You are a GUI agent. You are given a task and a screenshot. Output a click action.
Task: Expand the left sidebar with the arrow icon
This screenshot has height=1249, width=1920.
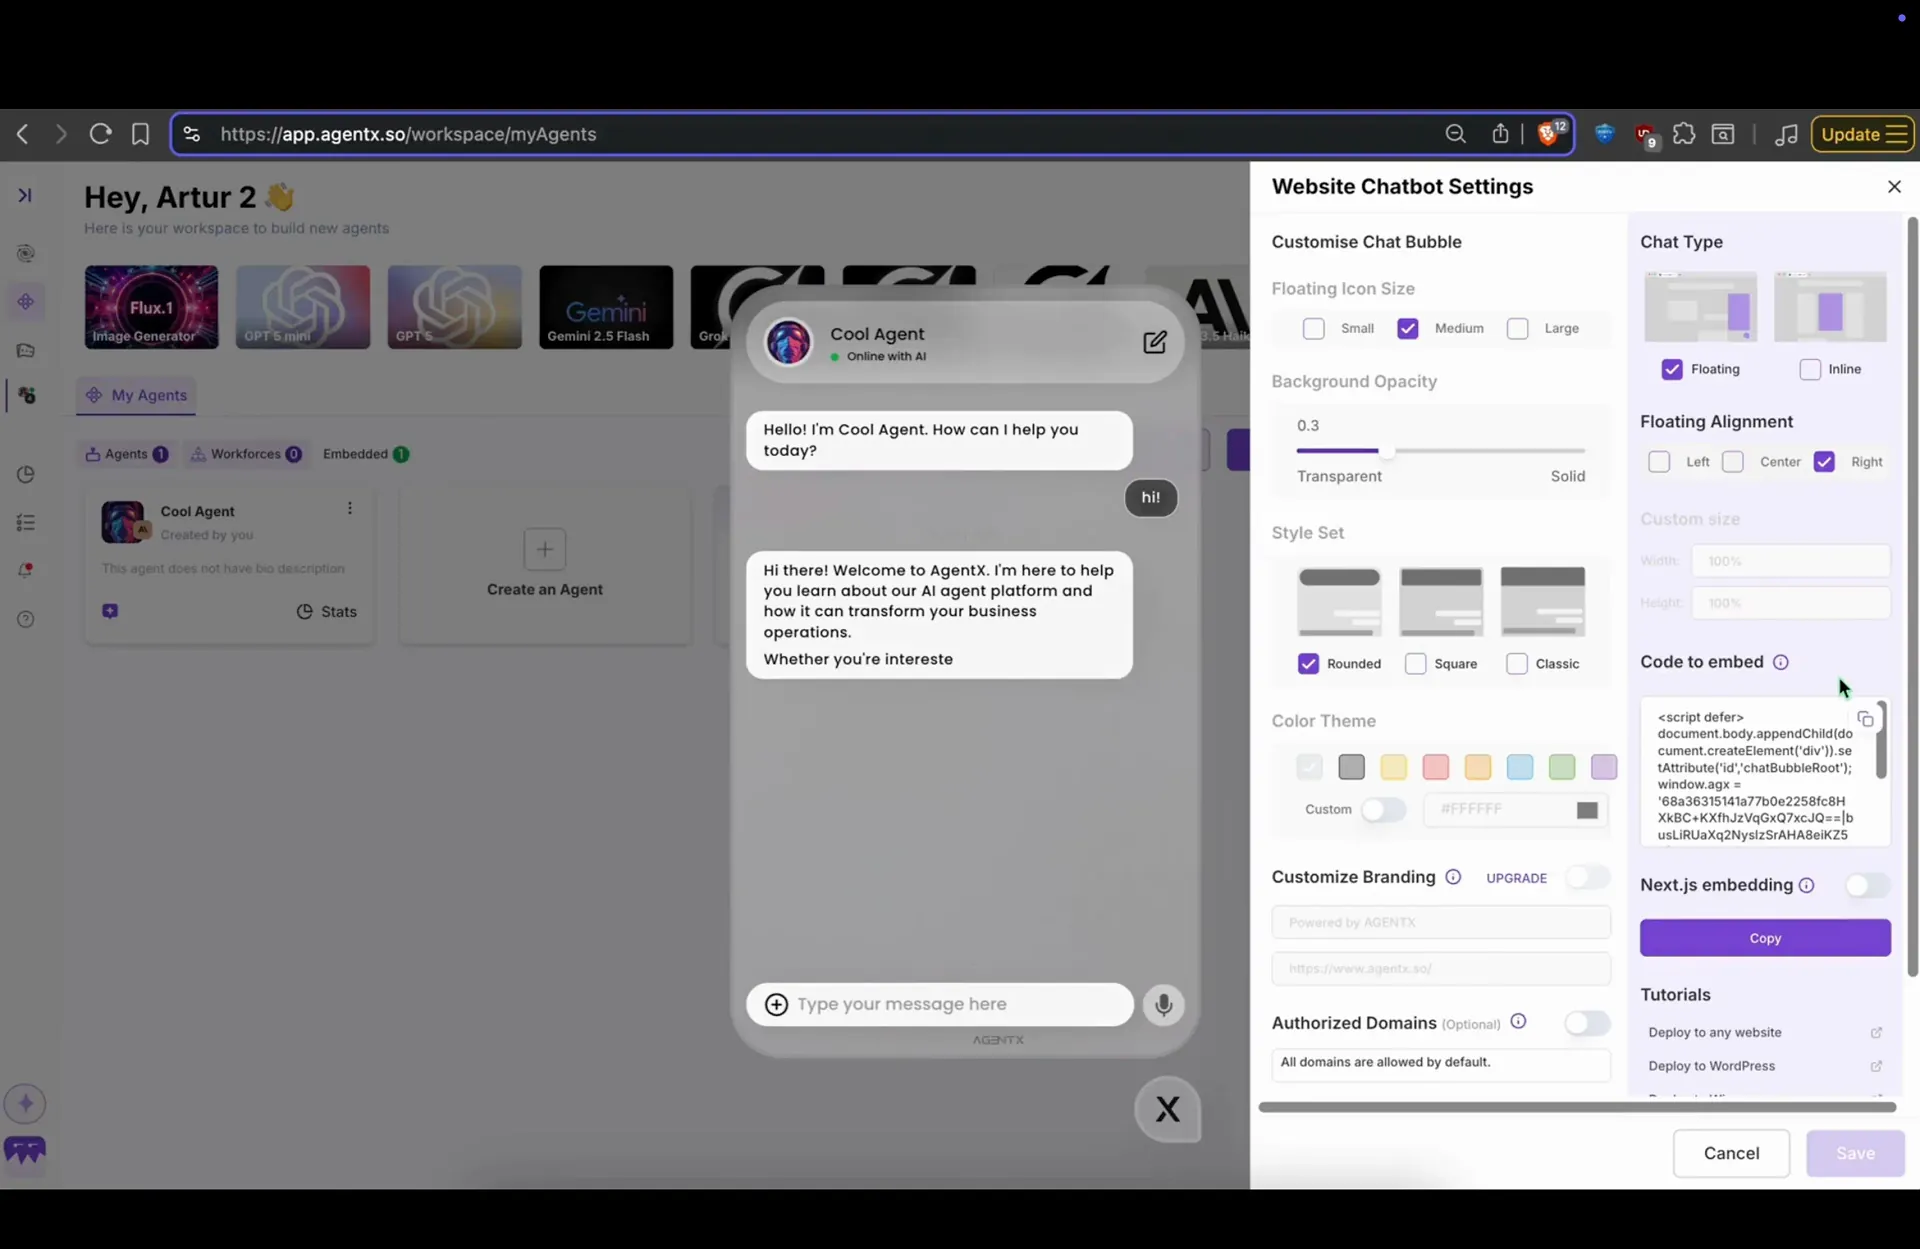25,195
